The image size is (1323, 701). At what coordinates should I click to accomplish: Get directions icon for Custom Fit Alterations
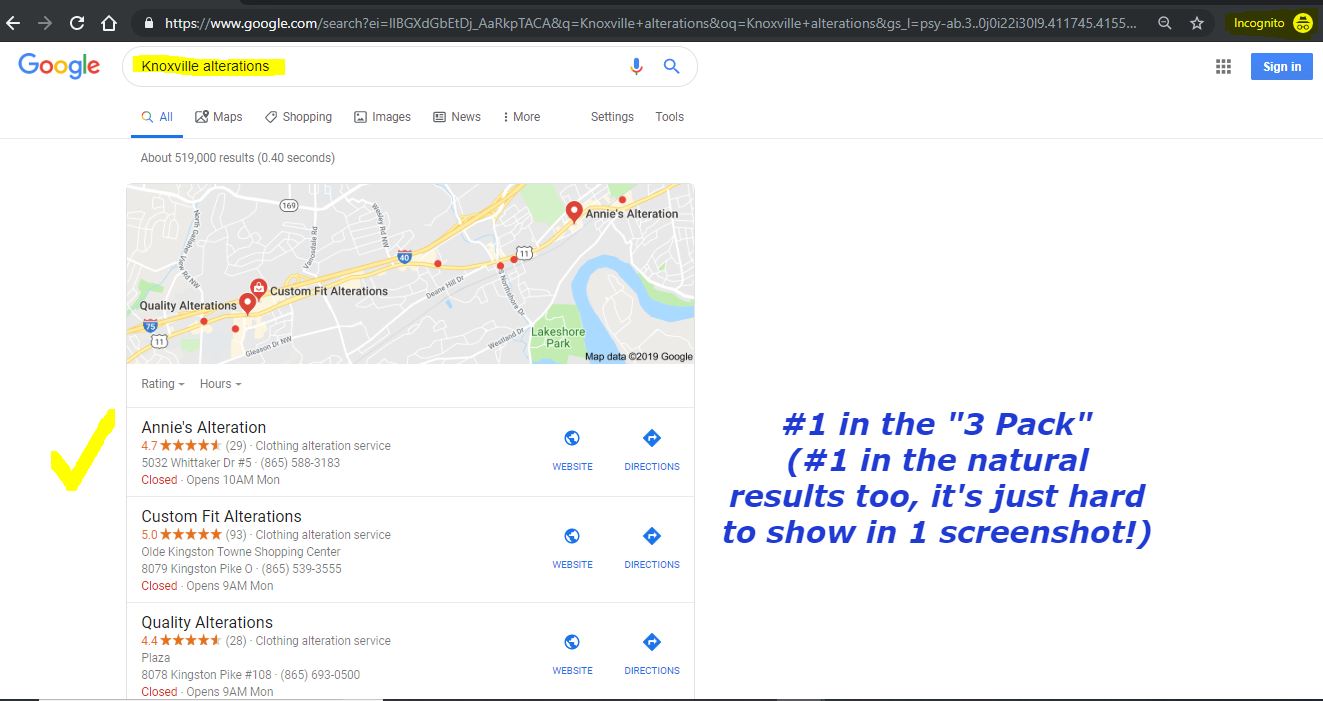click(652, 536)
